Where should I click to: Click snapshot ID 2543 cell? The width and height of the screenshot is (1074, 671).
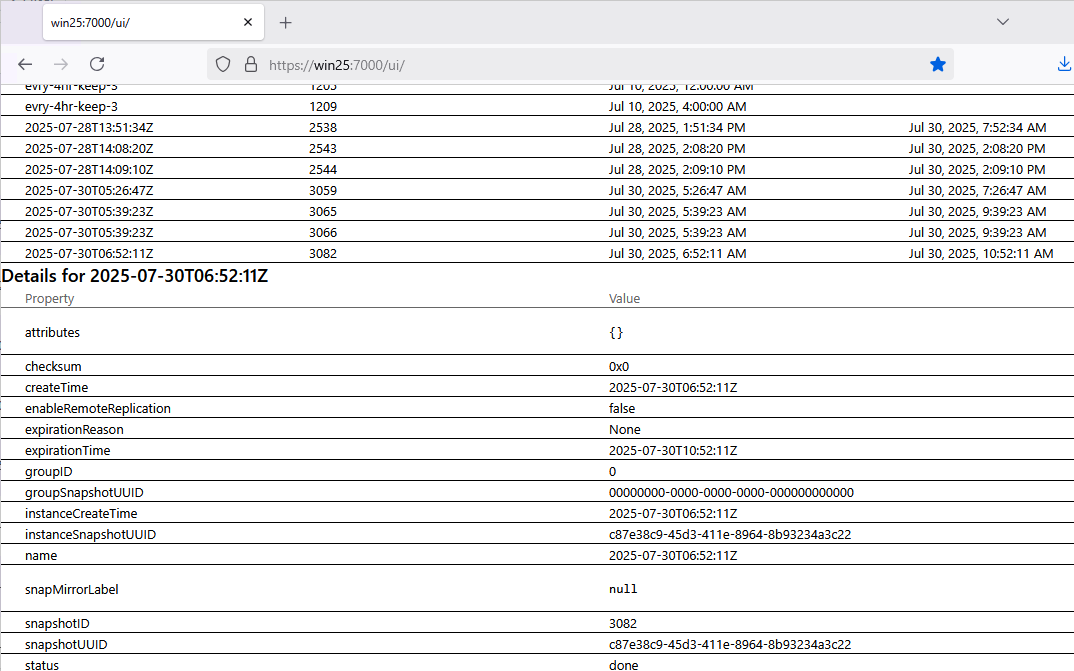pyautogui.click(x=323, y=149)
